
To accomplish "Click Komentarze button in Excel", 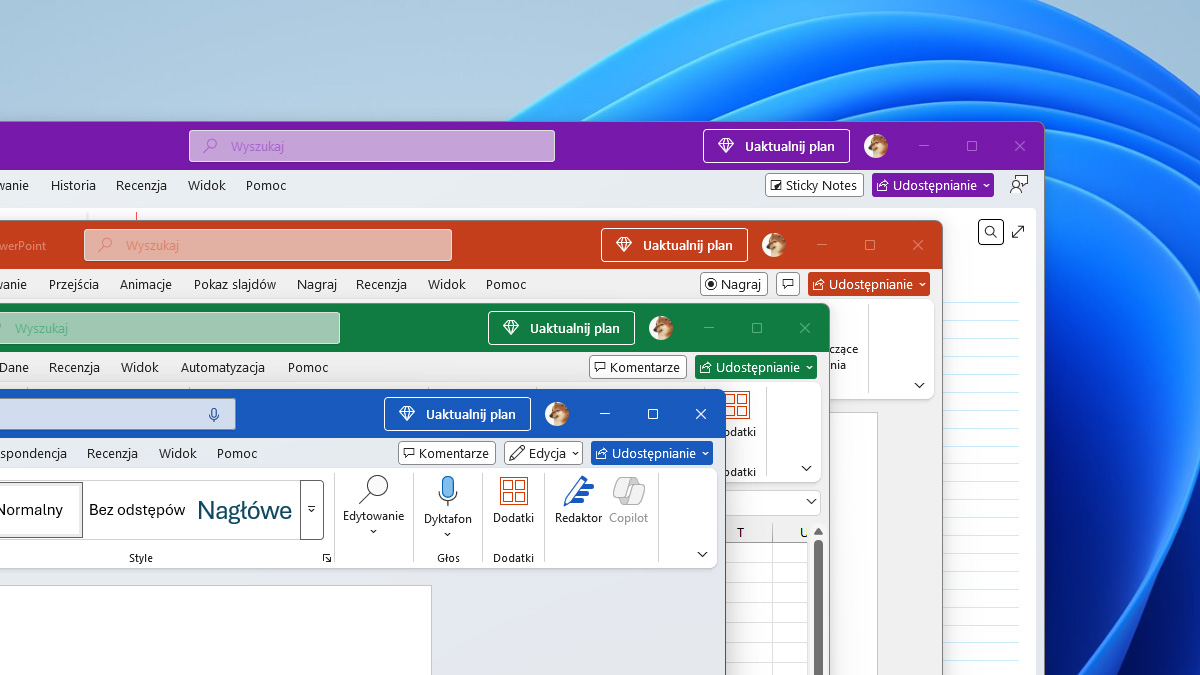I will pos(638,367).
